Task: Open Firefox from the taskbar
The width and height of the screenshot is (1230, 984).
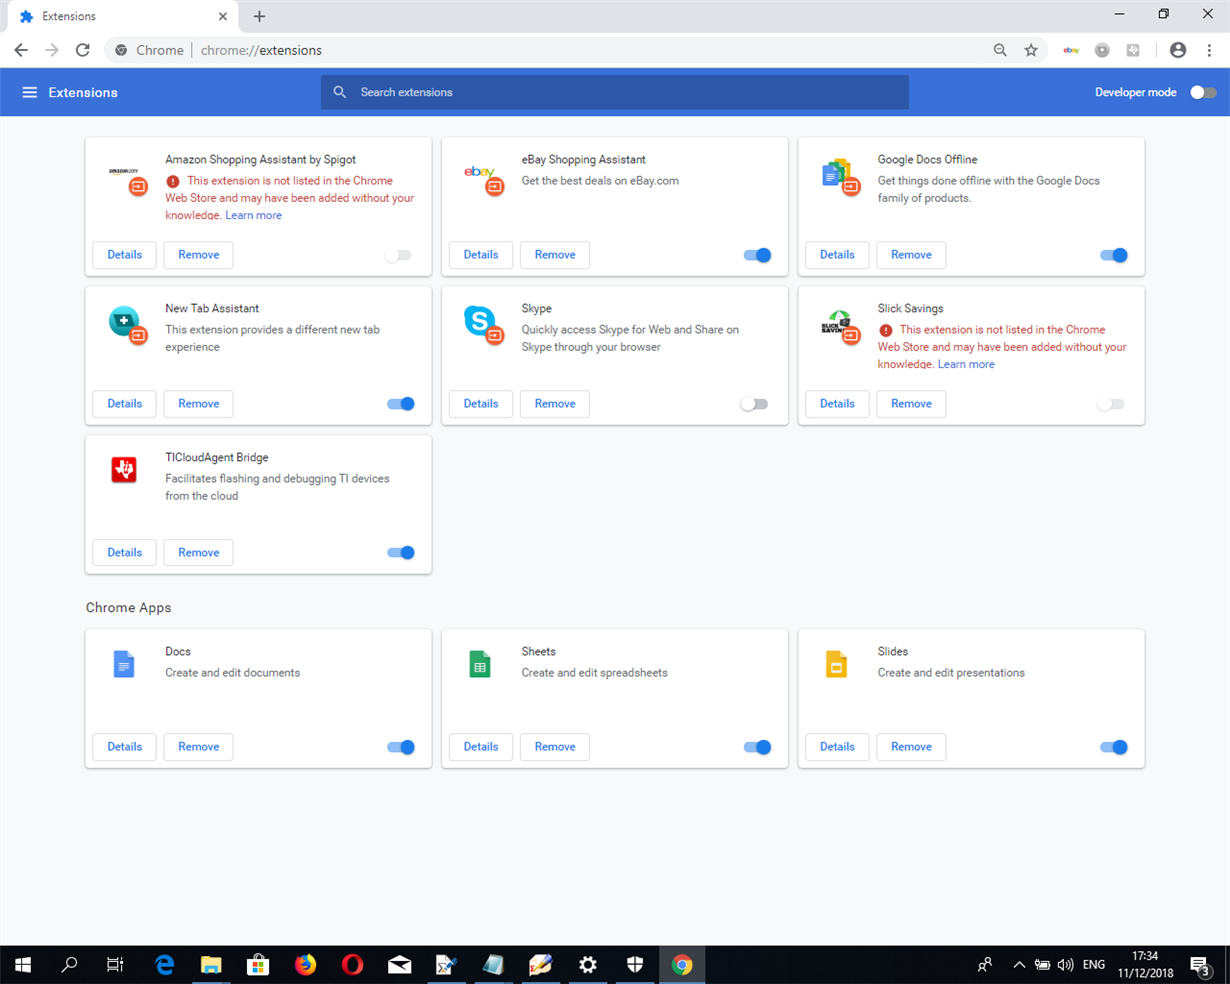Action: pos(305,965)
